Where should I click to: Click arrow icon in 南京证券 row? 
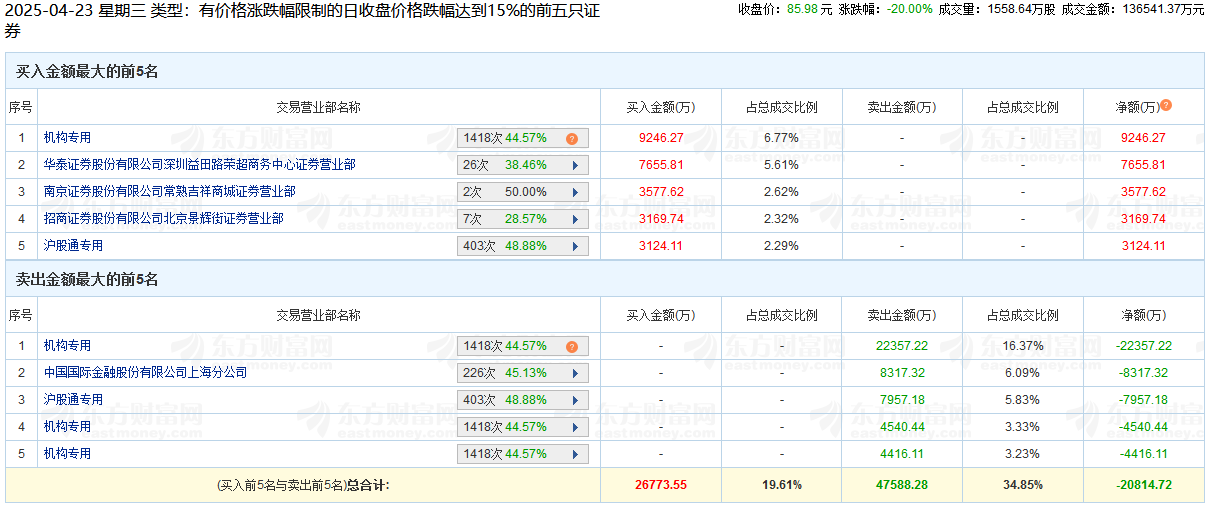(575, 192)
